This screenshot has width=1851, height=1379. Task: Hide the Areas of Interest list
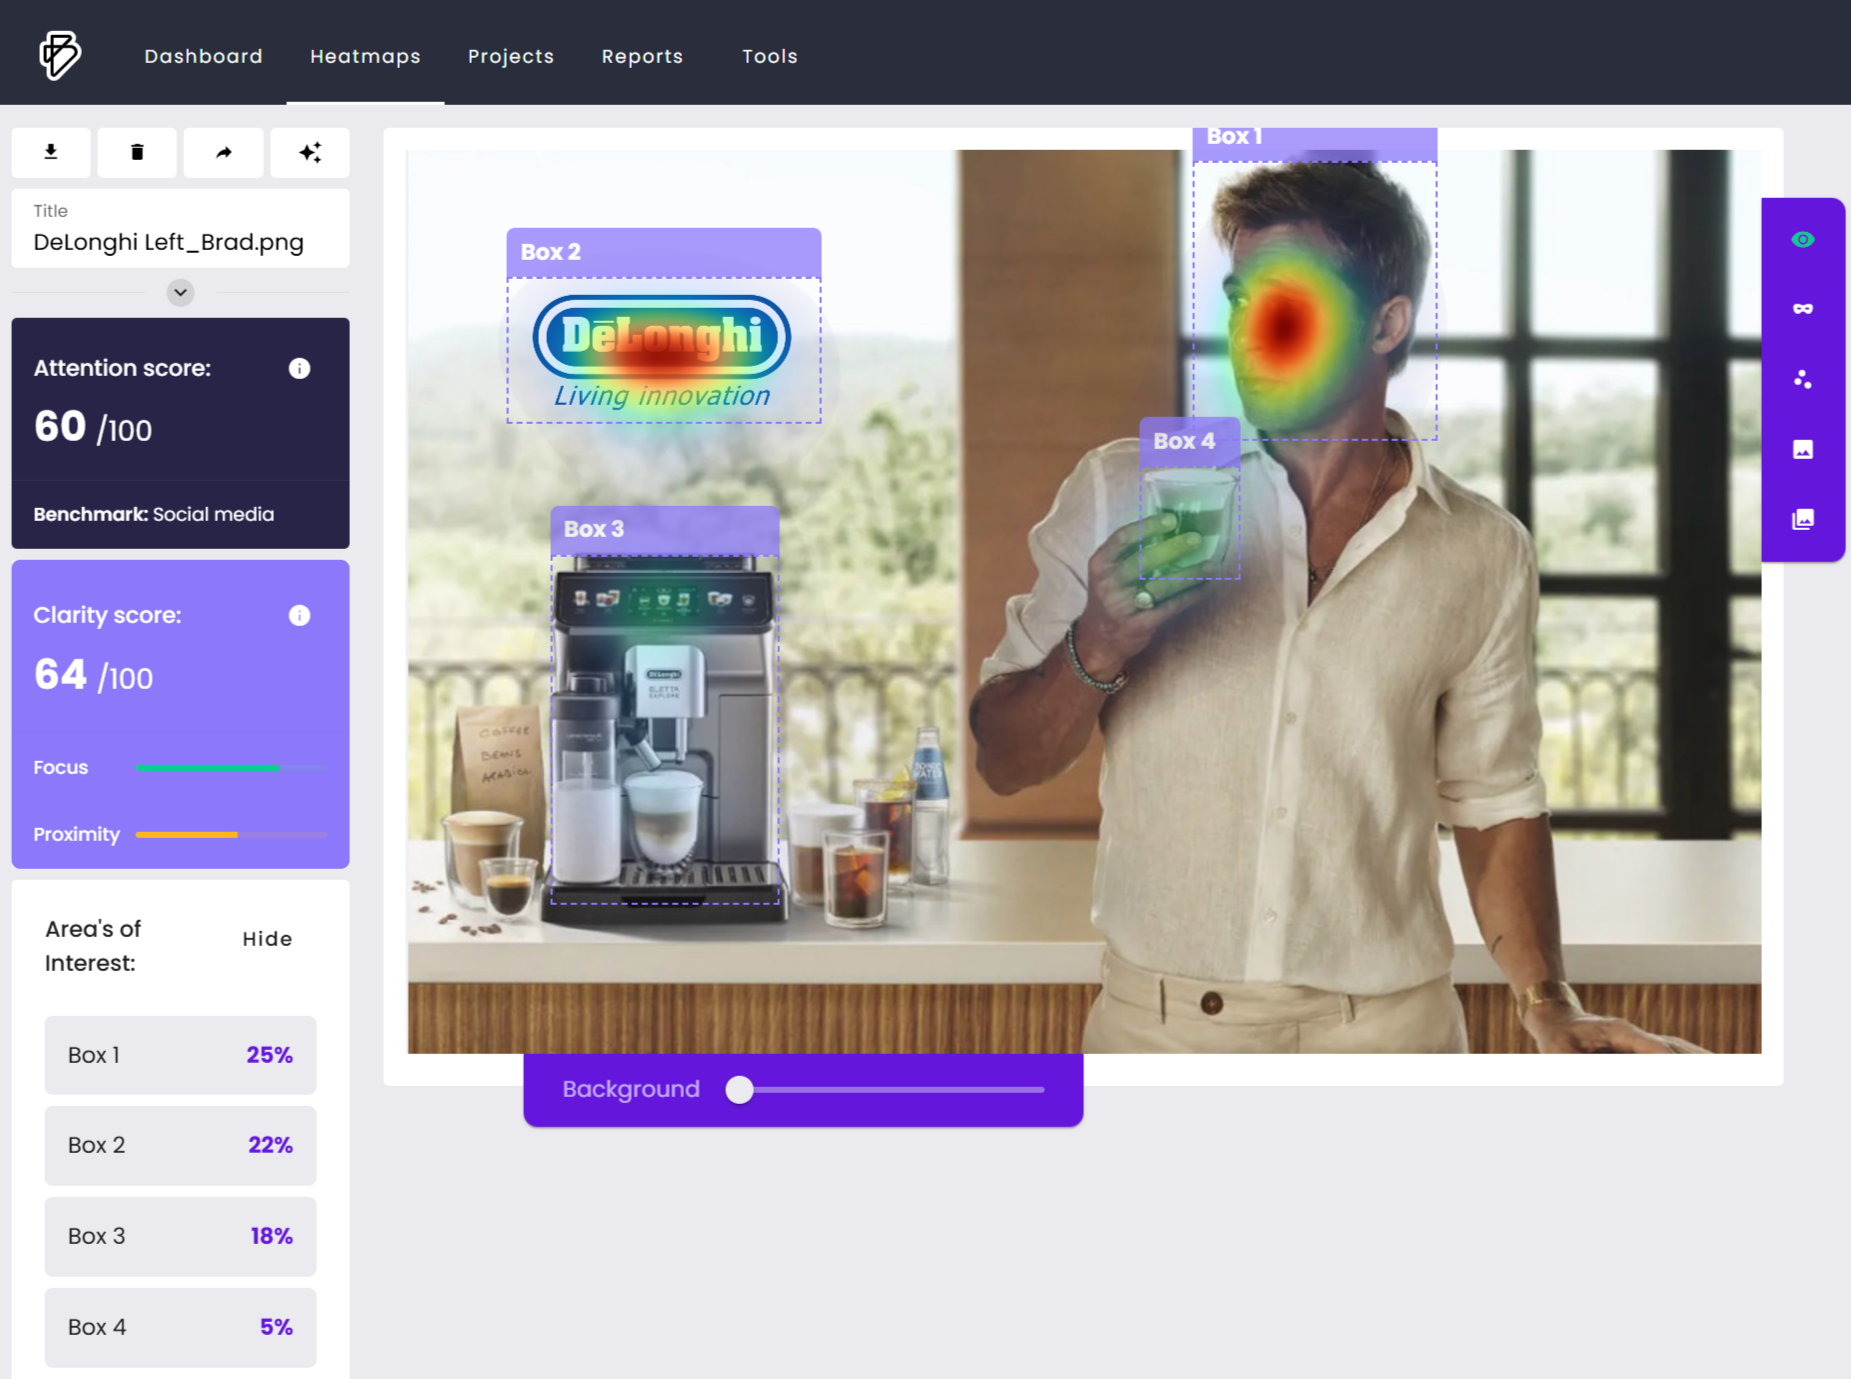click(267, 939)
